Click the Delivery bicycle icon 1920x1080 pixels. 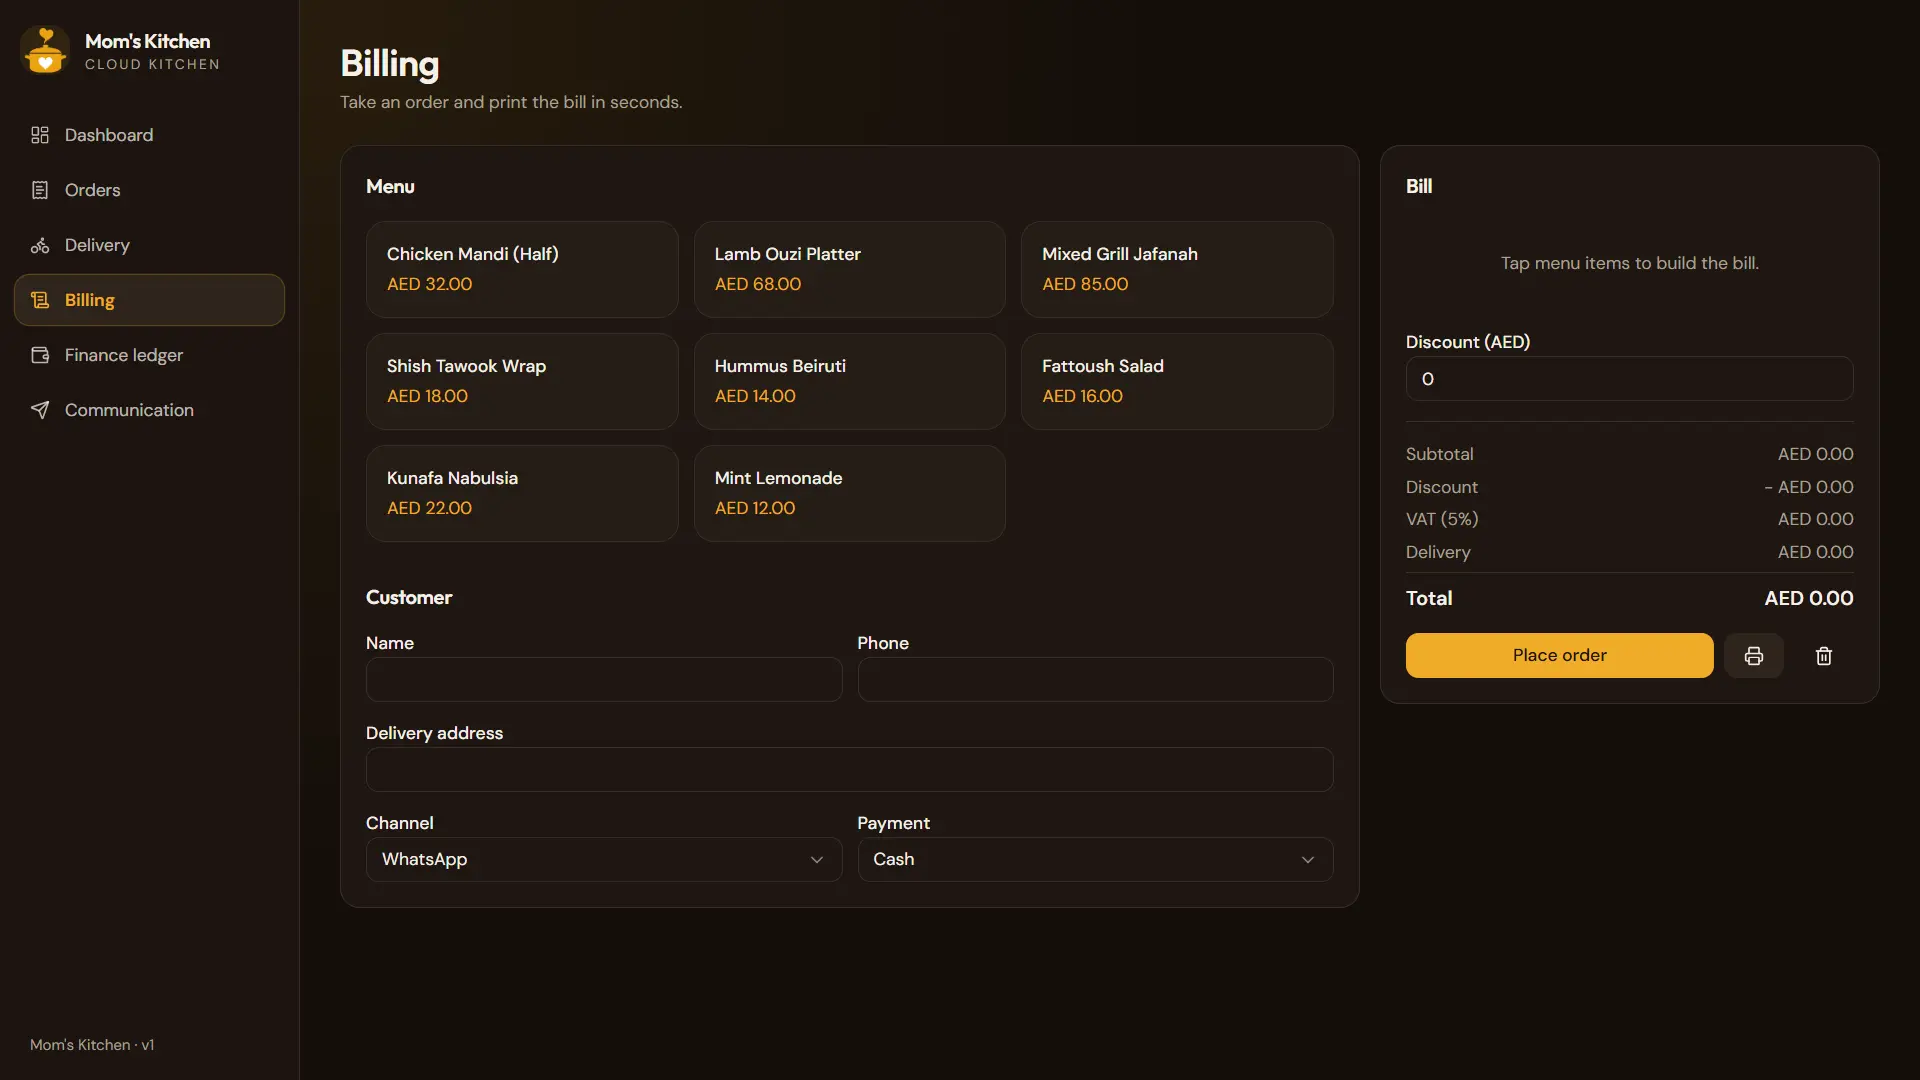click(x=40, y=245)
